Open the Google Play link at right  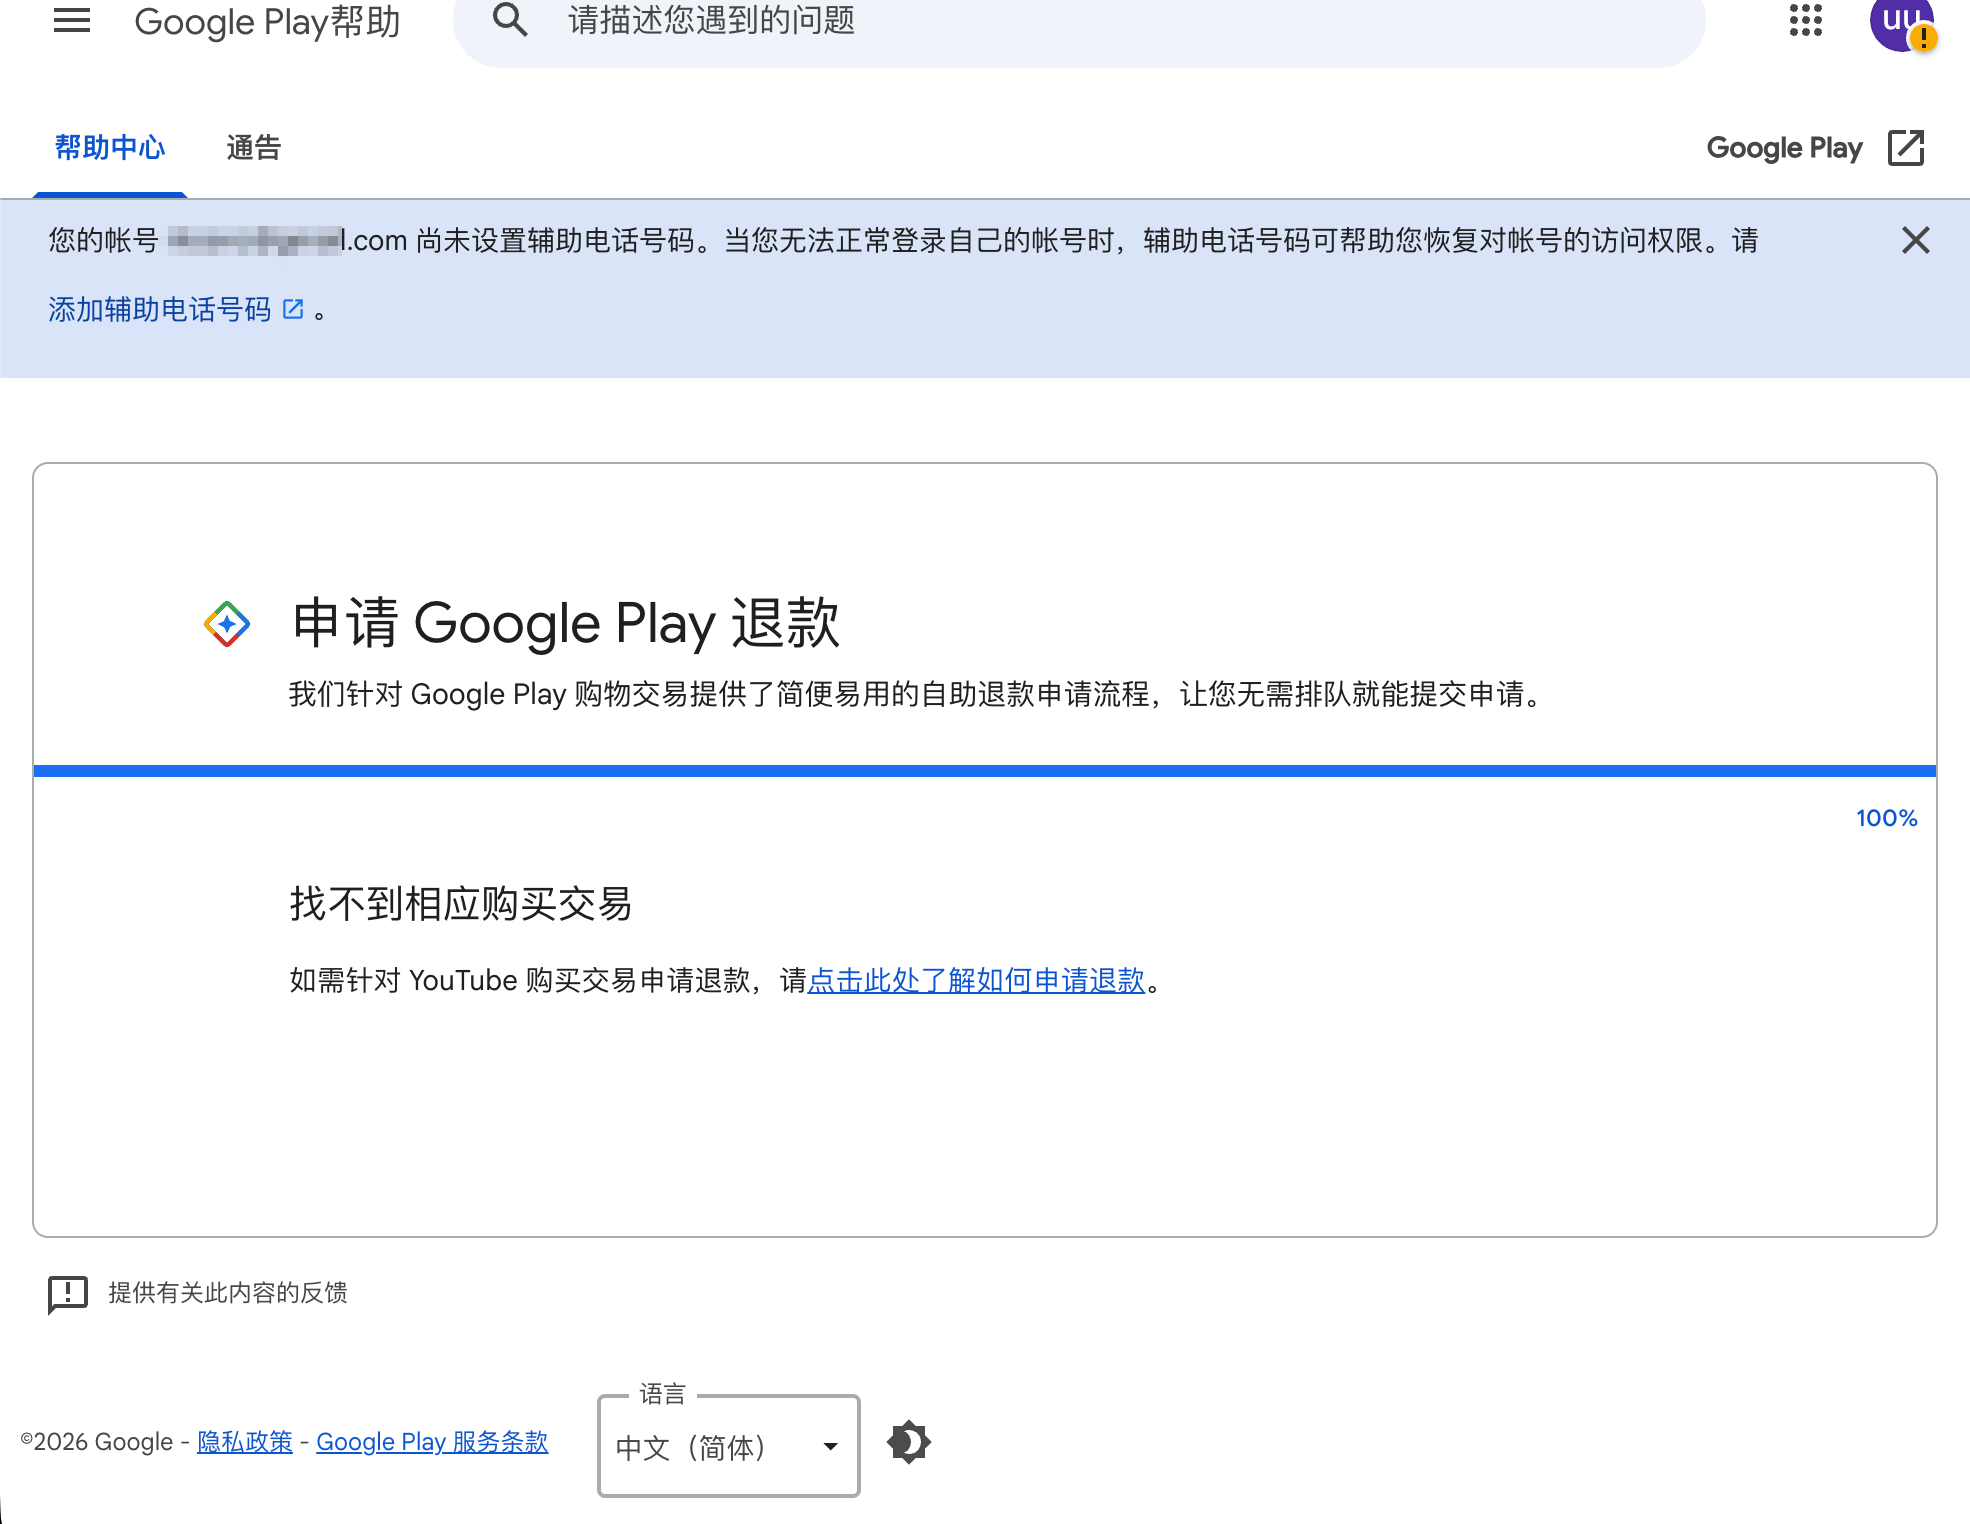1785,148
